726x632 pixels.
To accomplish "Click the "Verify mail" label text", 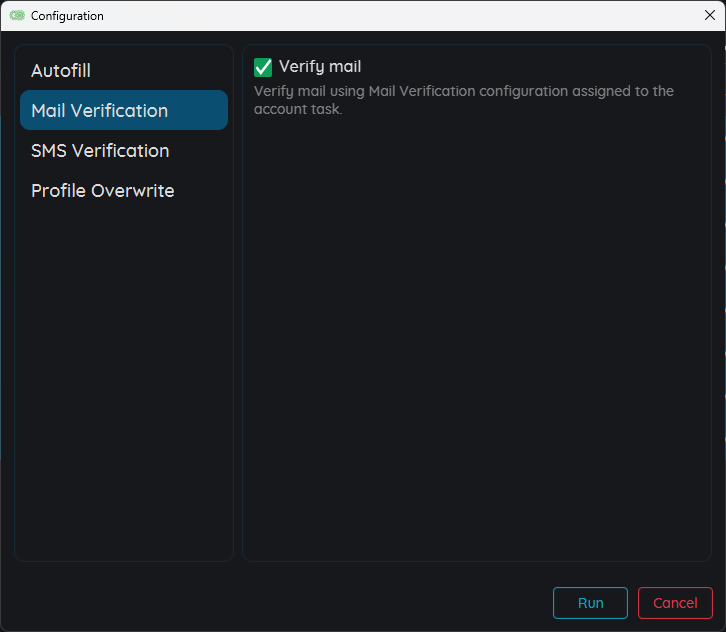I will [320, 67].
